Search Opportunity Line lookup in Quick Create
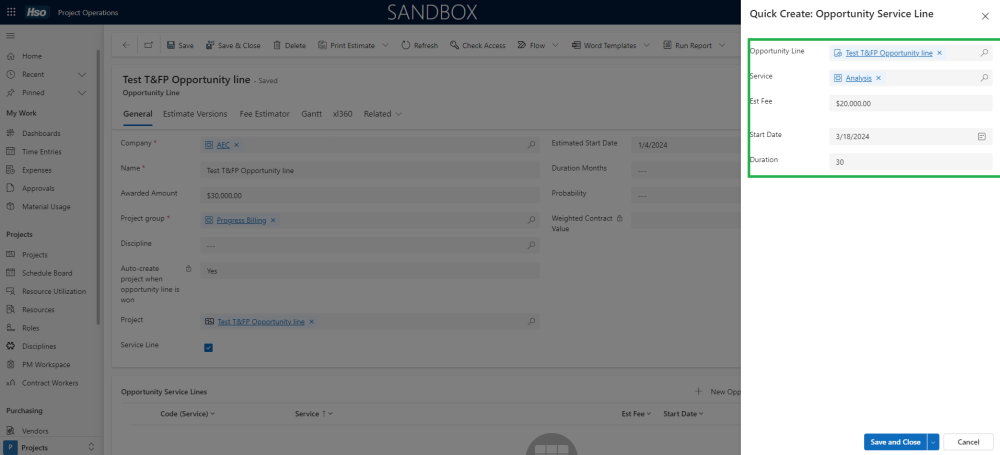This screenshot has width=1000, height=455. [984, 53]
